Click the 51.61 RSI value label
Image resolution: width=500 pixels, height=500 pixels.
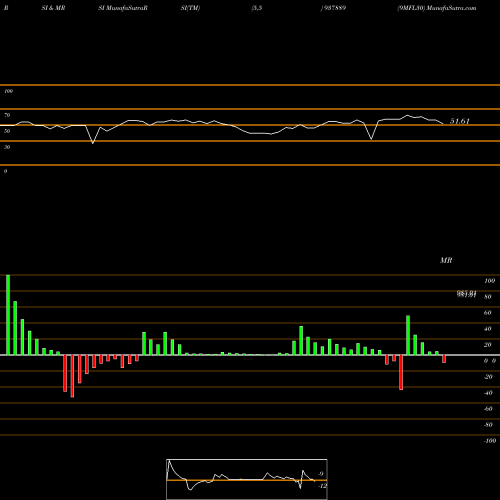[x=460, y=121]
